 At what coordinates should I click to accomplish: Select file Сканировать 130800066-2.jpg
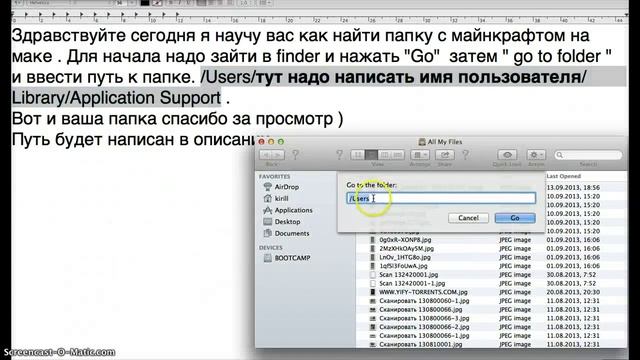tap(424, 327)
